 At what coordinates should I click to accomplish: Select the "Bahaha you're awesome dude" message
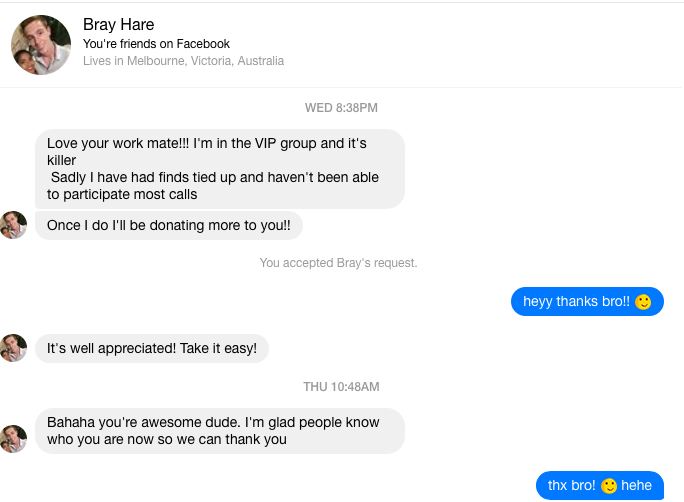coord(213,431)
